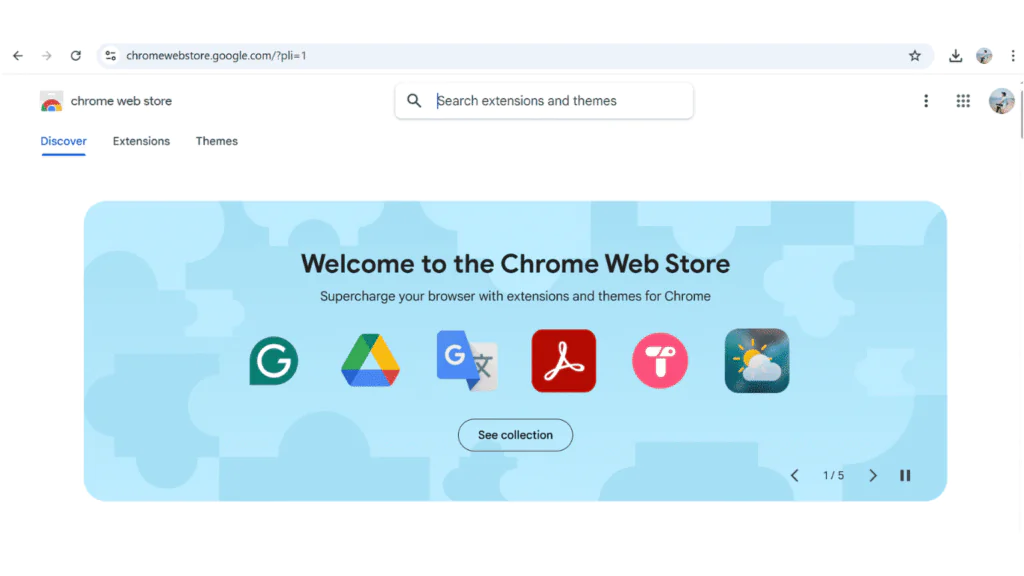Click the Supercharge your browser subtitle text
Viewport: 1024px width, 576px height.
pyautogui.click(x=515, y=296)
